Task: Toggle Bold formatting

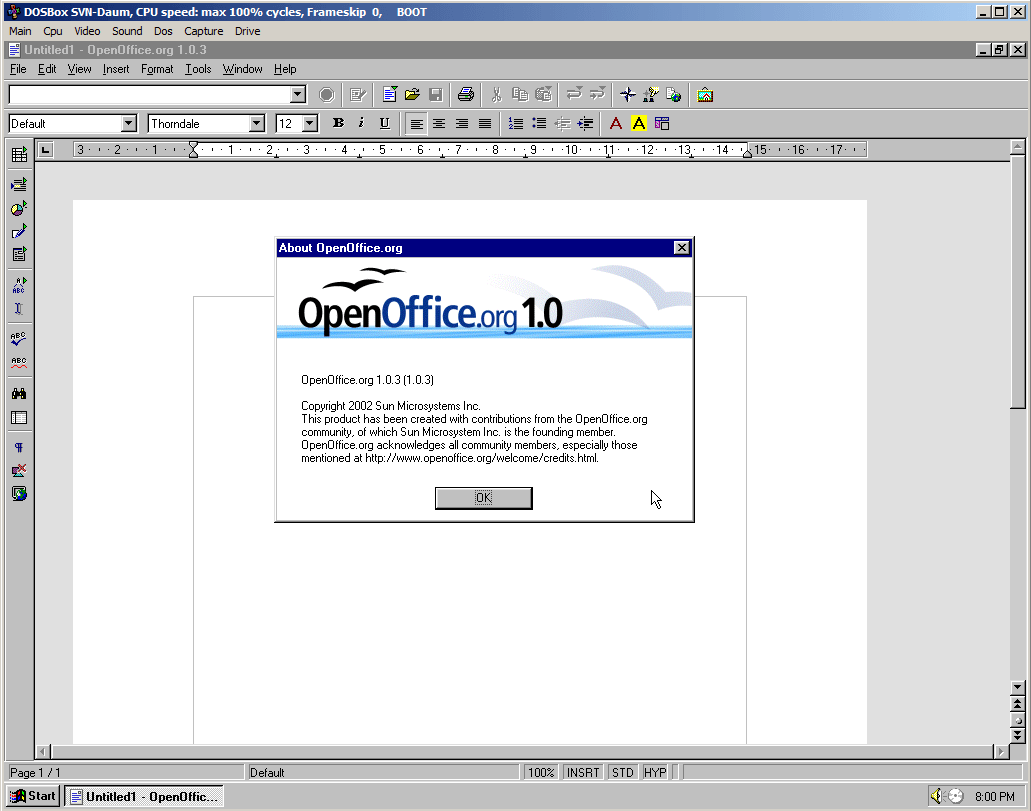Action: pos(339,124)
